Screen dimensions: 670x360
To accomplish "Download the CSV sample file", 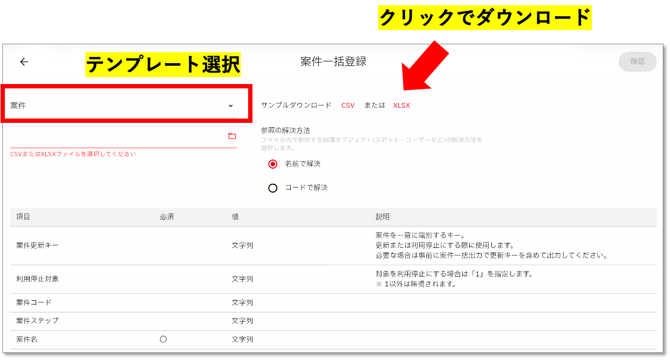I will pos(348,105).
